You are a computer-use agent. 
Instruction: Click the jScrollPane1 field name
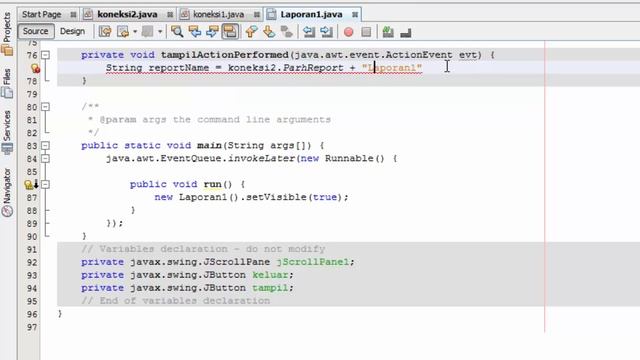tap(313, 262)
